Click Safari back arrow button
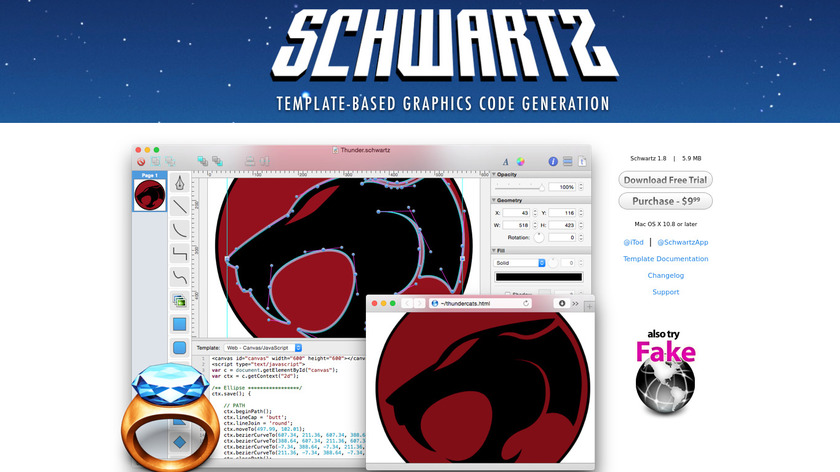Viewport: 840px width, 472px height. (x=407, y=303)
